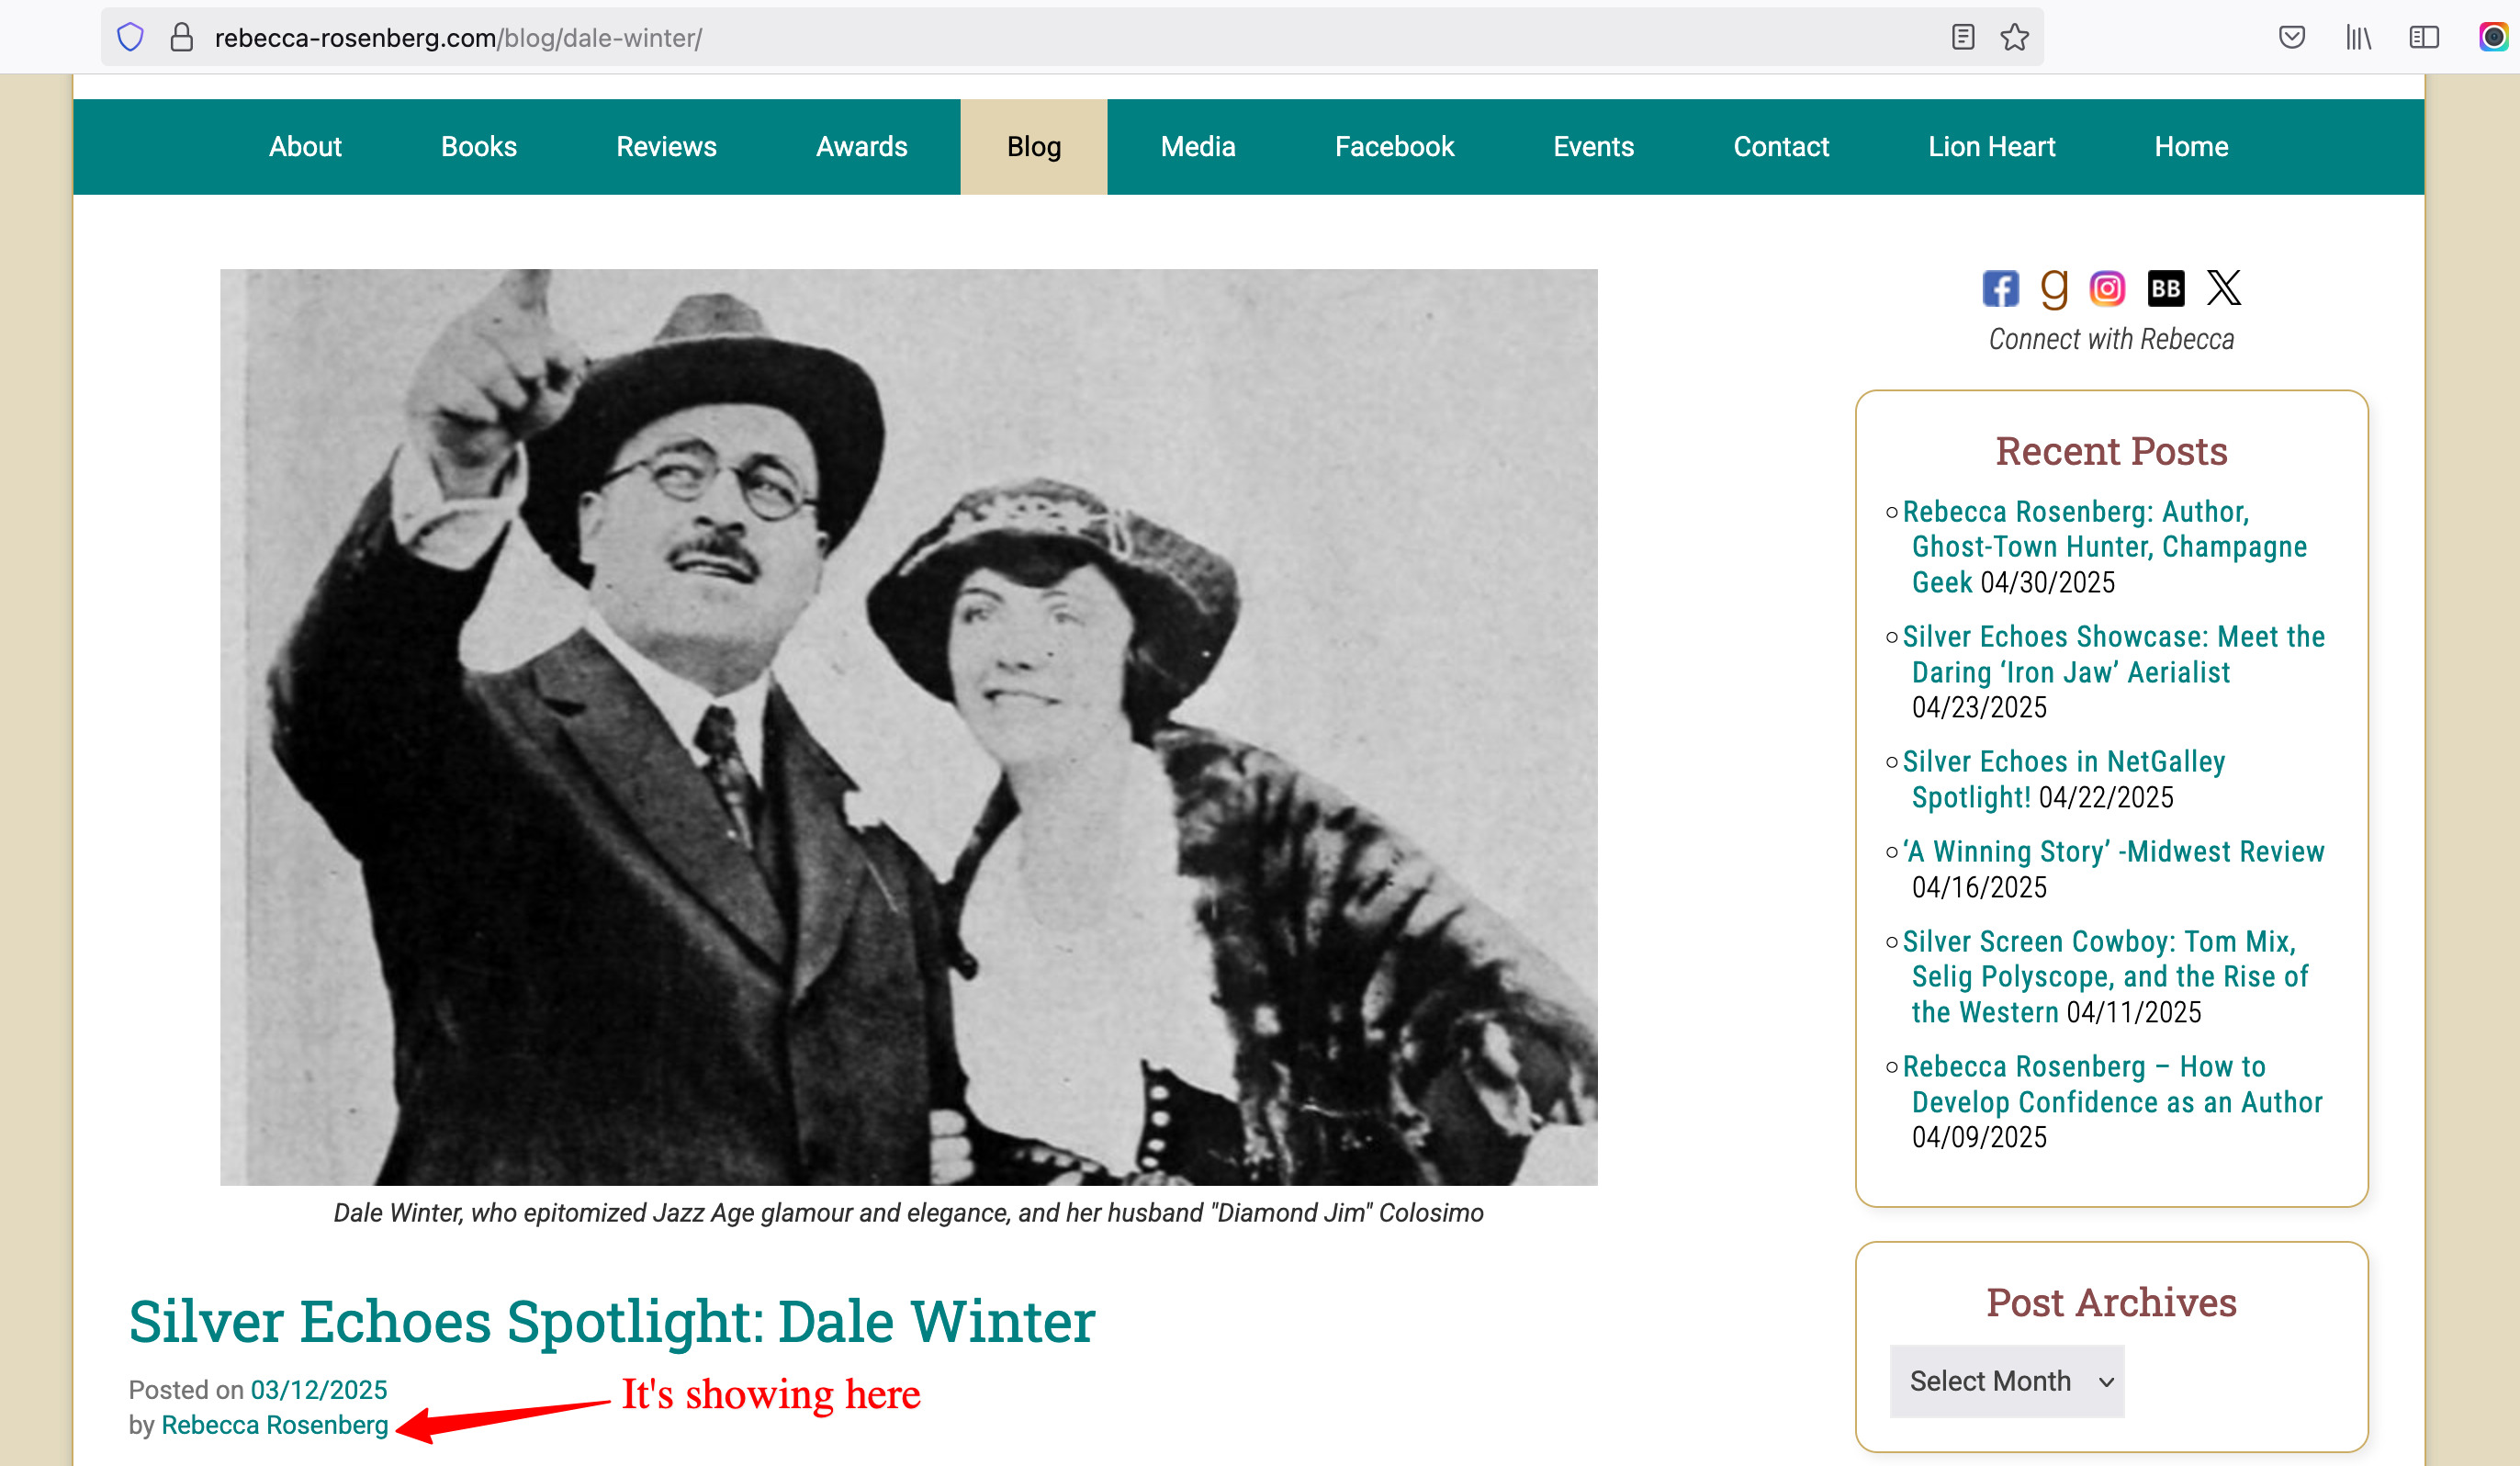Toggle reader view icon in address bar

(1963, 38)
